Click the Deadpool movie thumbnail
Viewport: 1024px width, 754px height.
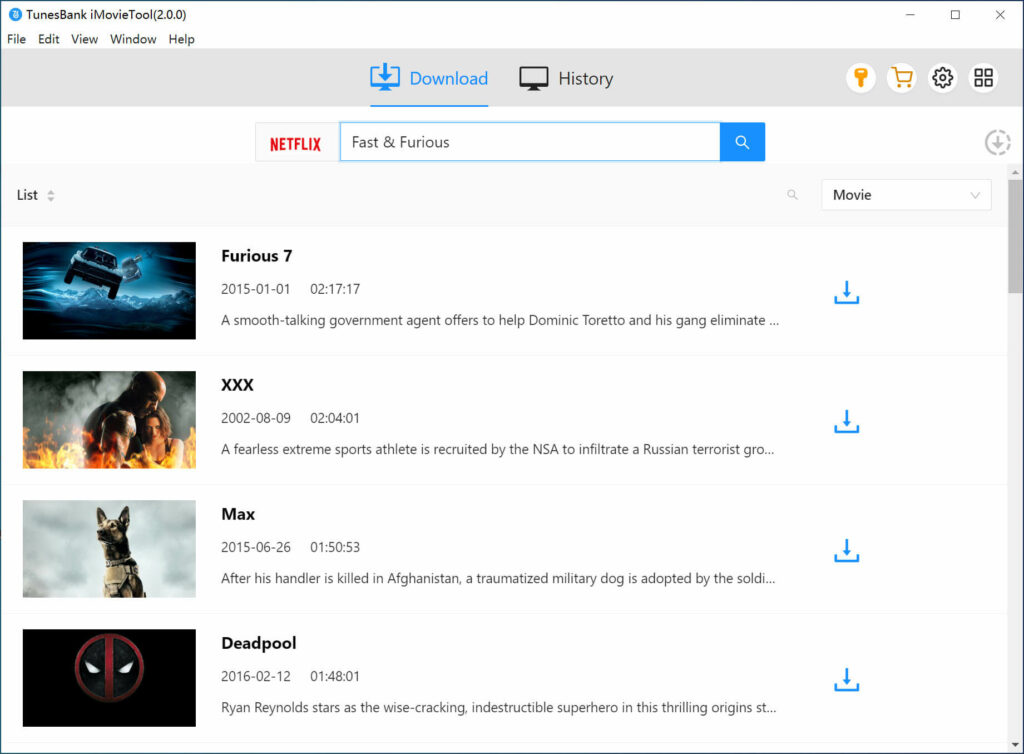coord(109,678)
